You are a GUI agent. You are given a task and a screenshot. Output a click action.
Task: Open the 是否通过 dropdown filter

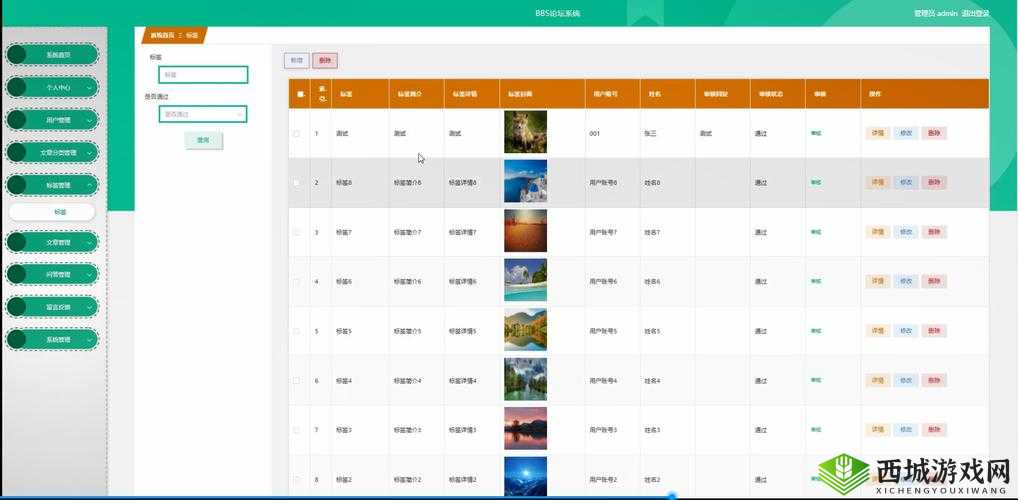203,114
